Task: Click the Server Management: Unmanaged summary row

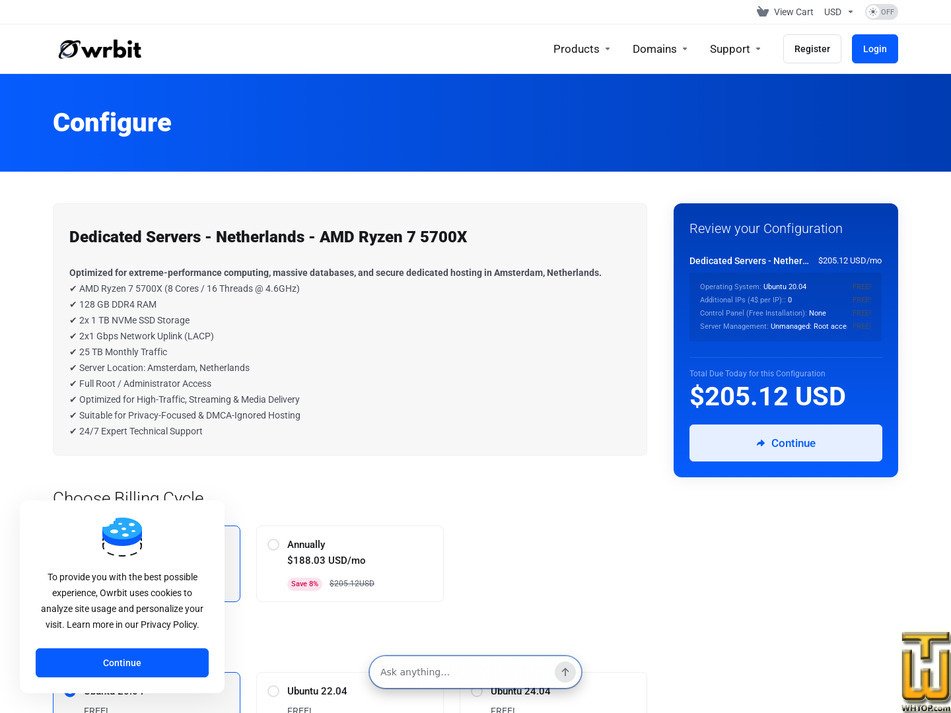Action: tap(785, 326)
